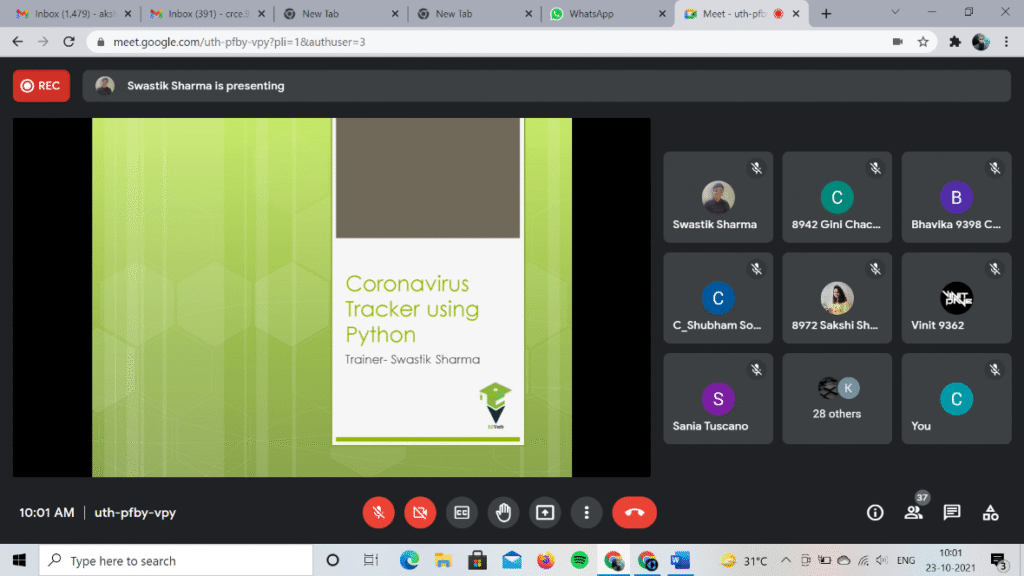1024x576 pixels.
Task: Turn on the camera in Meet
Action: (420, 512)
